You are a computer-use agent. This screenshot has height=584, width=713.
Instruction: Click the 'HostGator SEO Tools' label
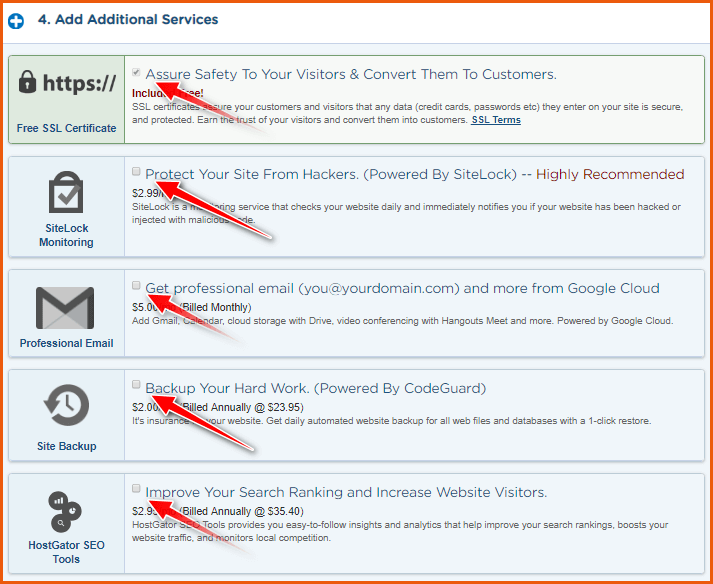(x=66, y=552)
